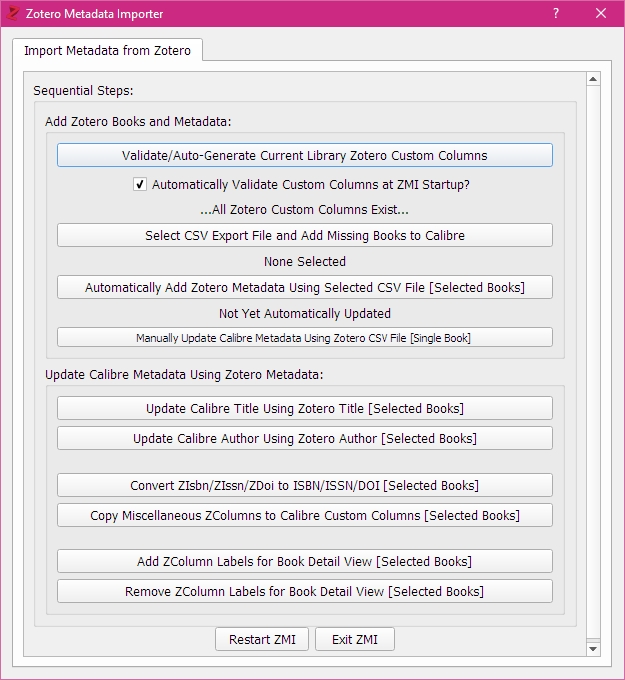Copy Miscellaneous ZColumns to Calibre Custom Columns
The height and width of the screenshot is (680, 625).
pyautogui.click(x=304, y=515)
